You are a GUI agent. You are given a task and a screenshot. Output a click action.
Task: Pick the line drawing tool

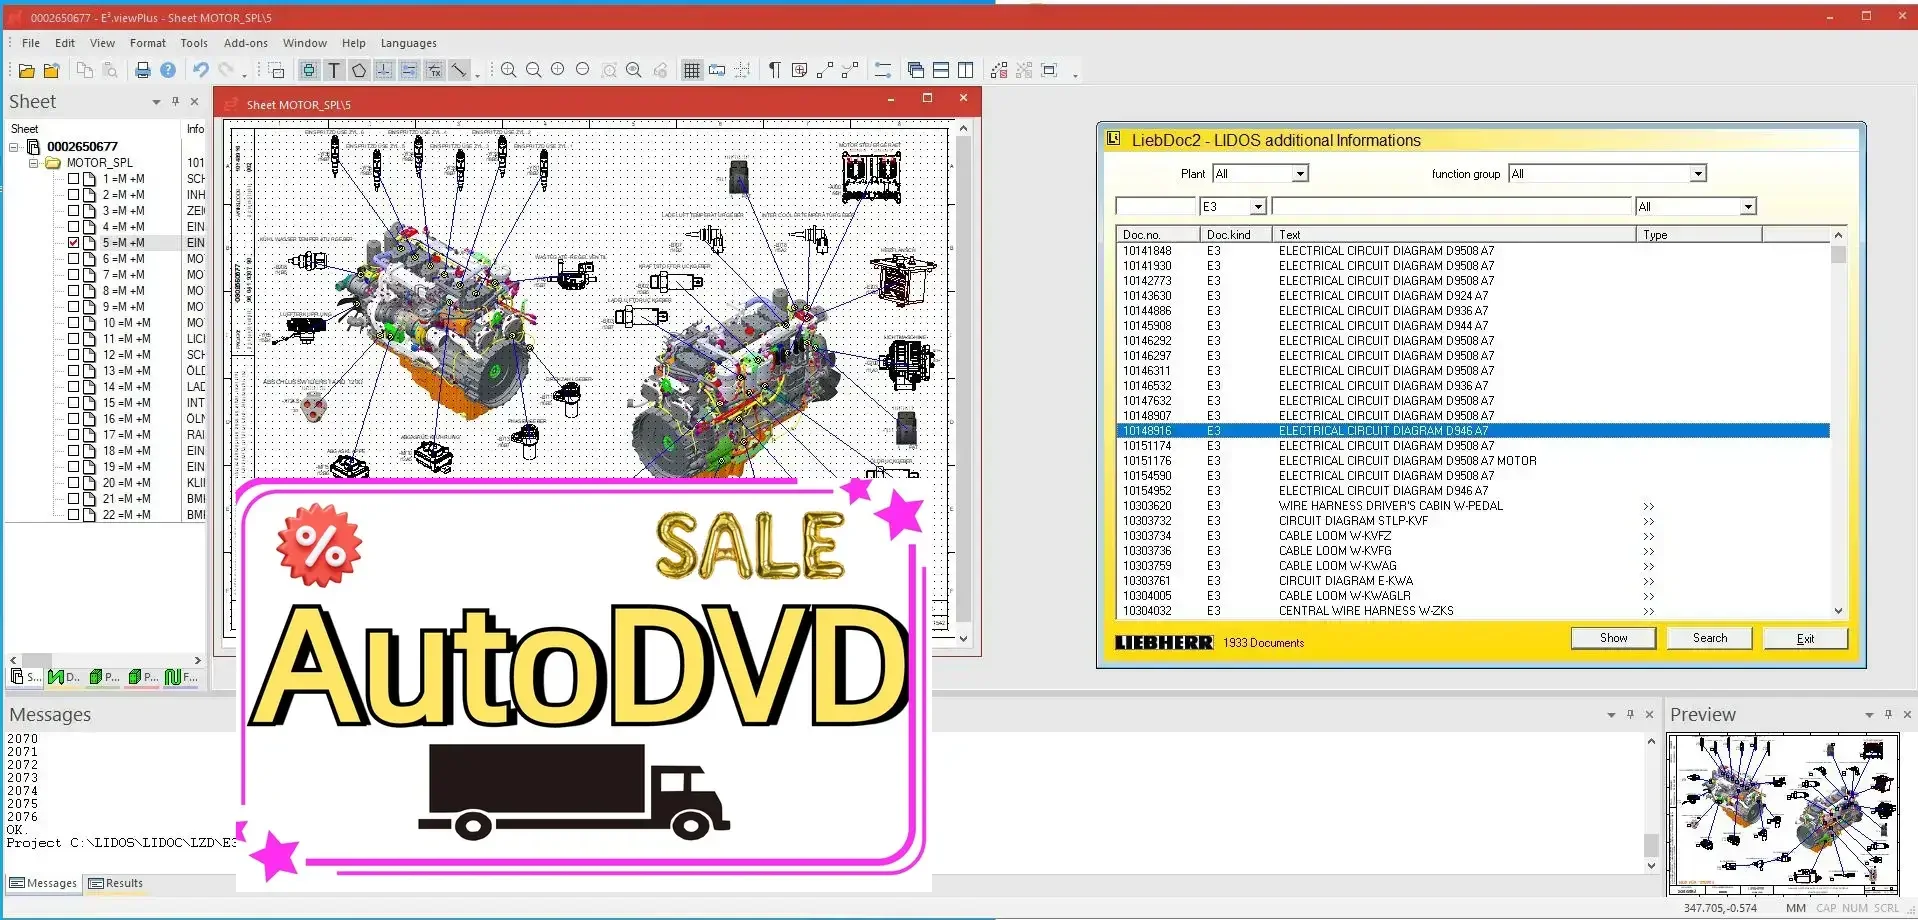(459, 70)
